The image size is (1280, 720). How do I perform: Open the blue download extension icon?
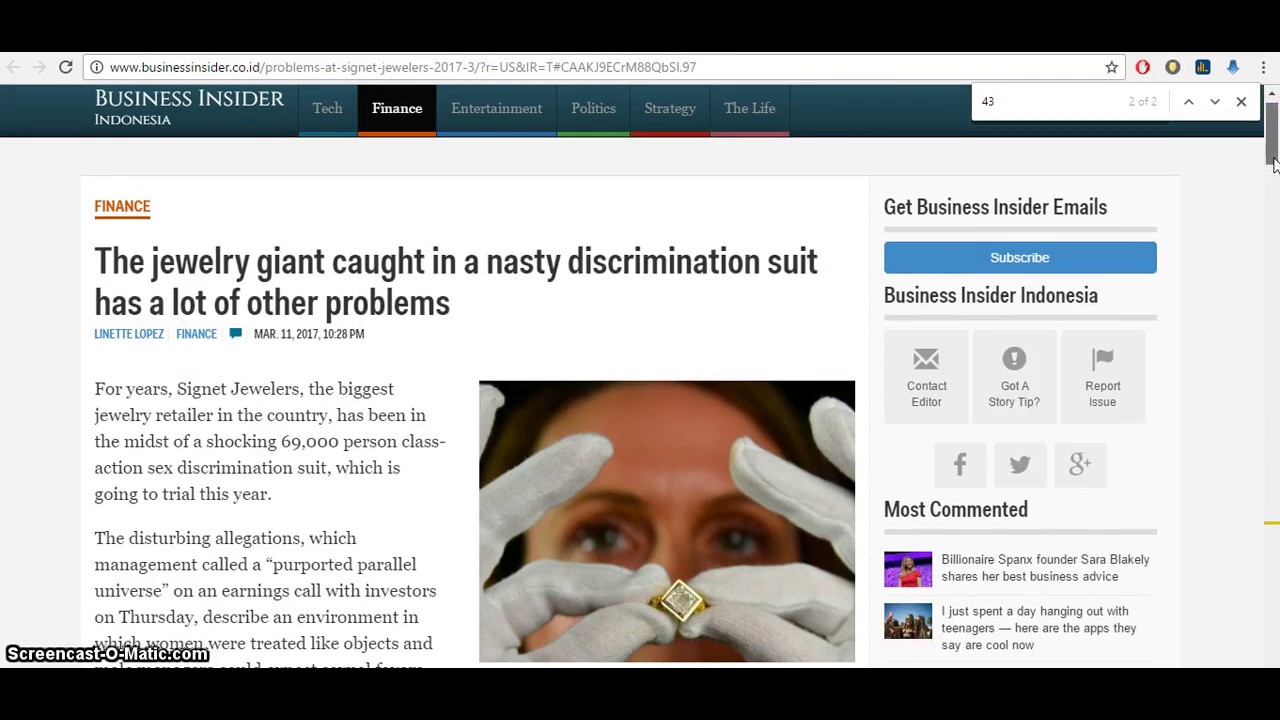pyautogui.click(x=1232, y=67)
